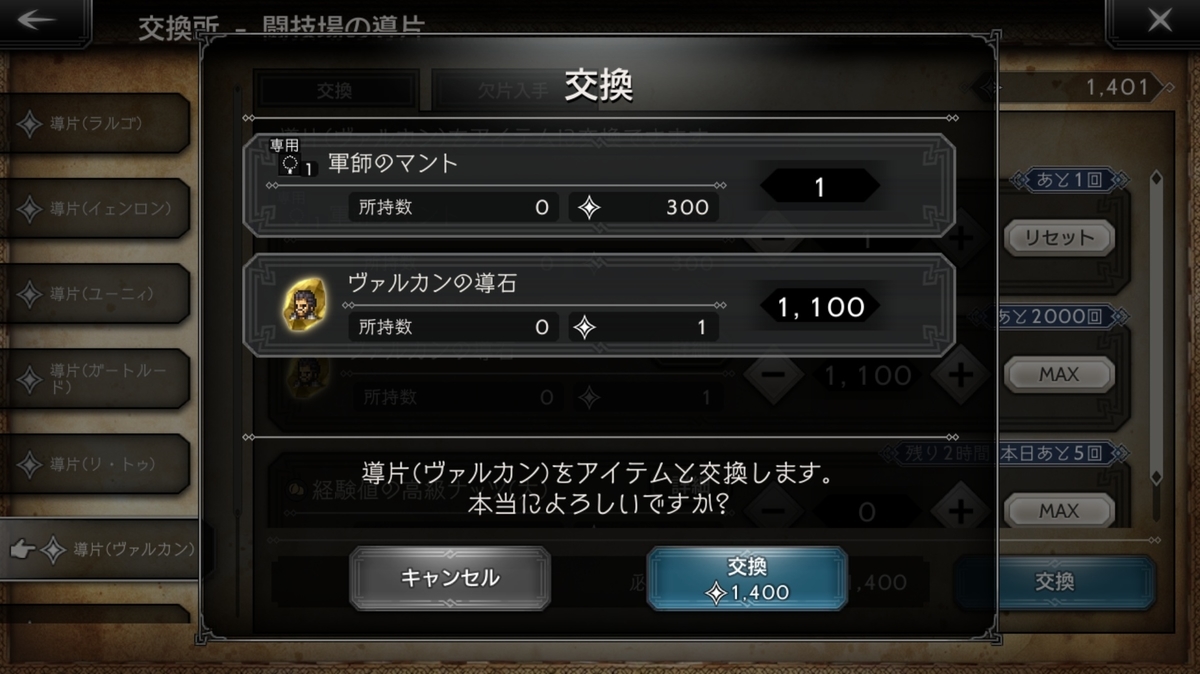Increase the 1,100 quantity using the plus stepper
This screenshot has height=674, width=1200.
point(959,375)
